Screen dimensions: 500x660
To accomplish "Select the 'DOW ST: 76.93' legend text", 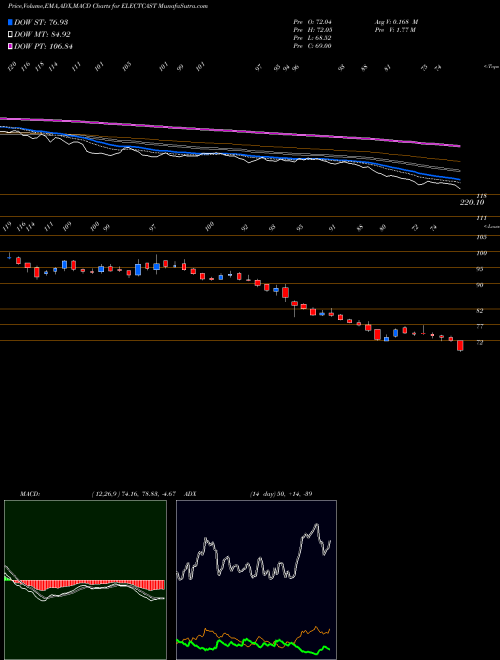I will pyautogui.click(x=41, y=22).
